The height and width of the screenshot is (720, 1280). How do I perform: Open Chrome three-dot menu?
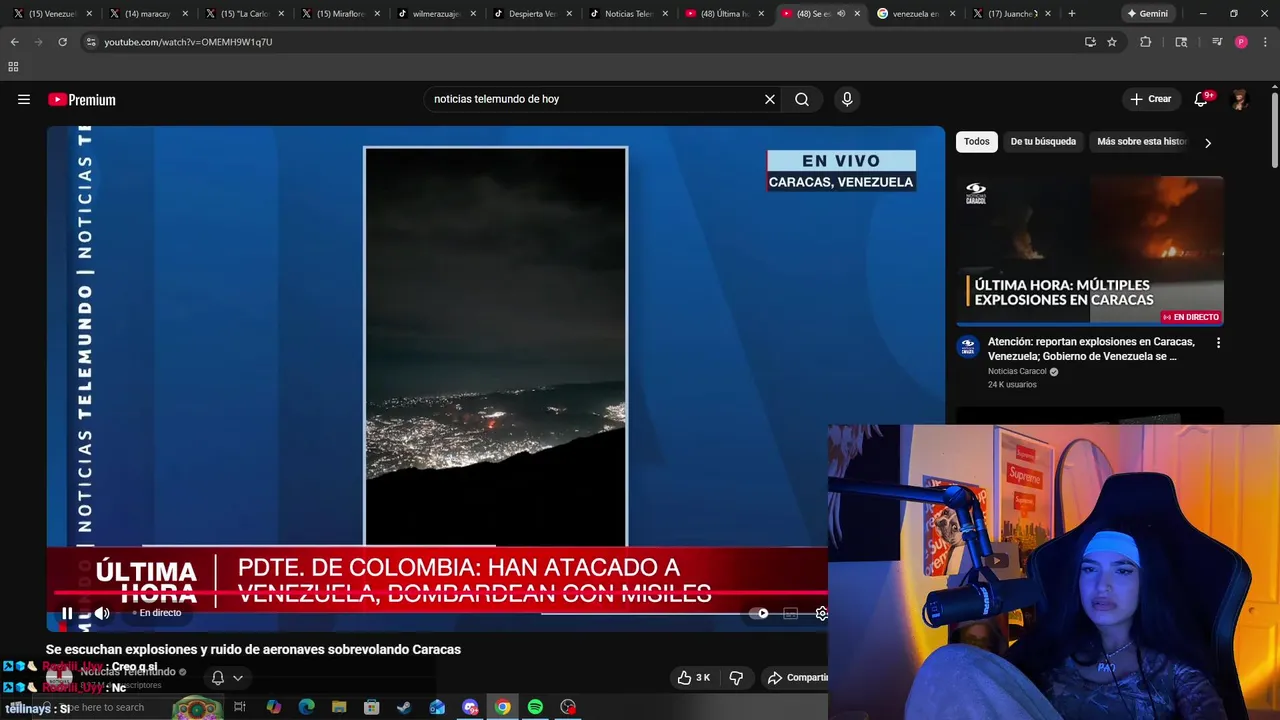tap(1265, 42)
